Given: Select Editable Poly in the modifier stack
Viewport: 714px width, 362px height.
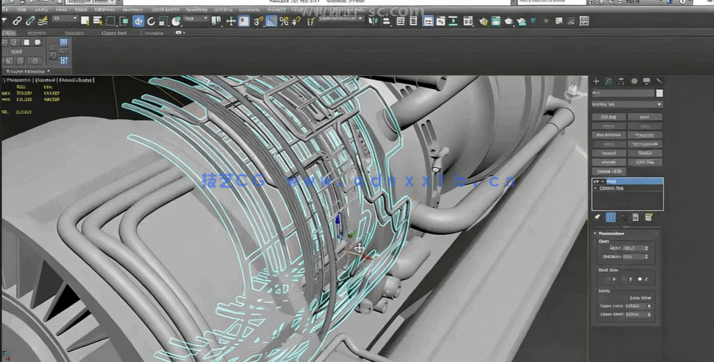Looking at the screenshot, I should point(612,188).
